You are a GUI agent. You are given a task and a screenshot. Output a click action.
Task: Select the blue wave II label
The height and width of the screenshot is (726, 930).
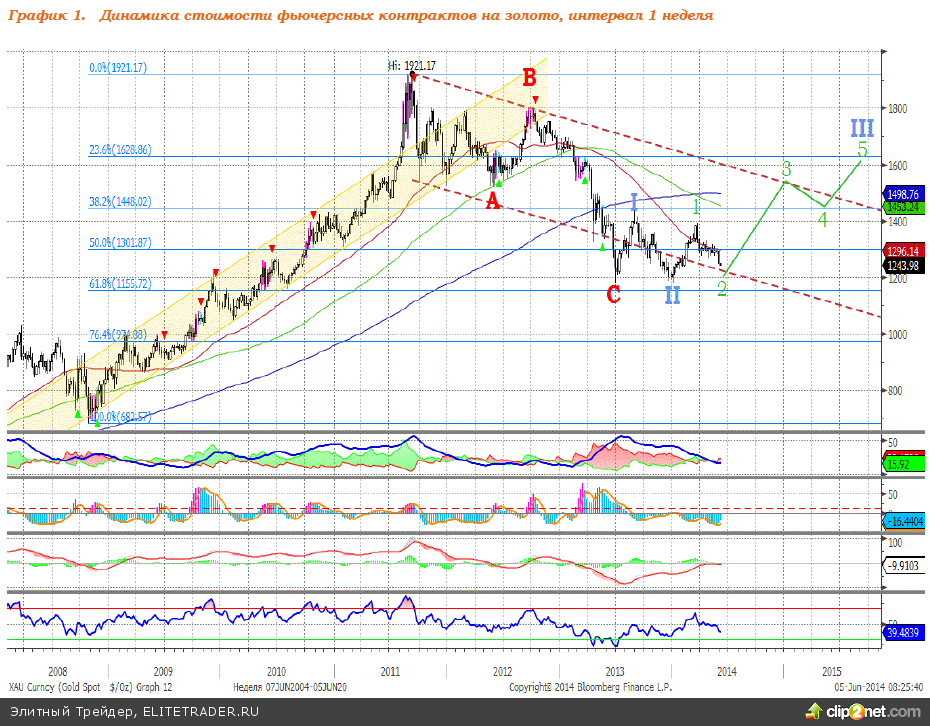(x=672, y=295)
